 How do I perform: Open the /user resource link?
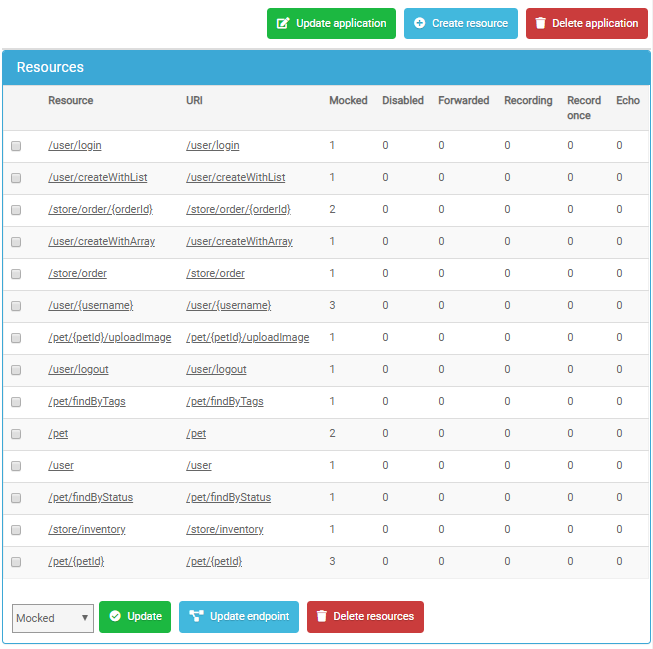tap(61, 465)
